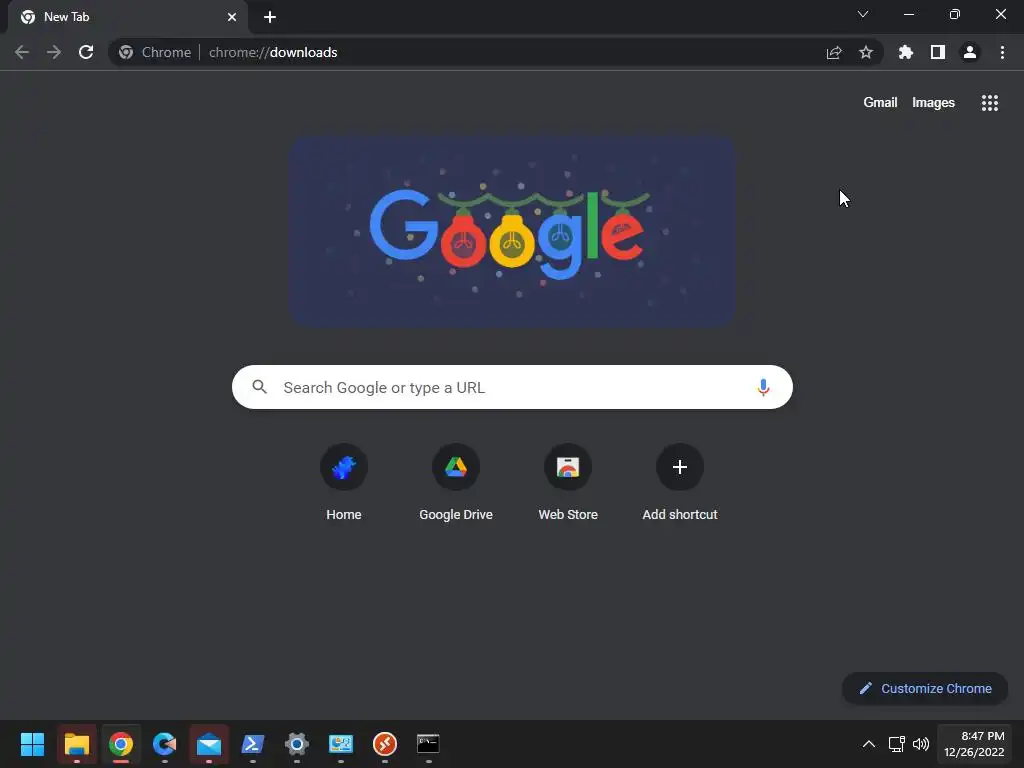
Task: Open the clock showing 8:47 PM
Action: pos(974,744)
